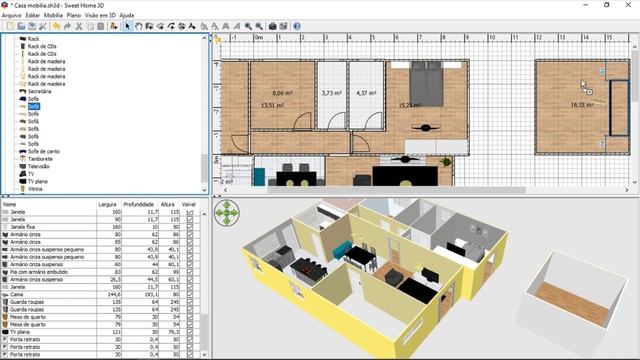Choose the Create dimensions tool
This screenshot has width=640, height=360.
182,26
